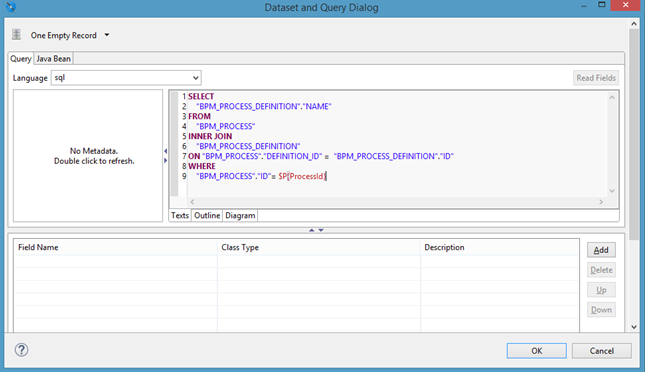Click the query editor down scroll arrow

pyautogui.click(x=612, y=191)
